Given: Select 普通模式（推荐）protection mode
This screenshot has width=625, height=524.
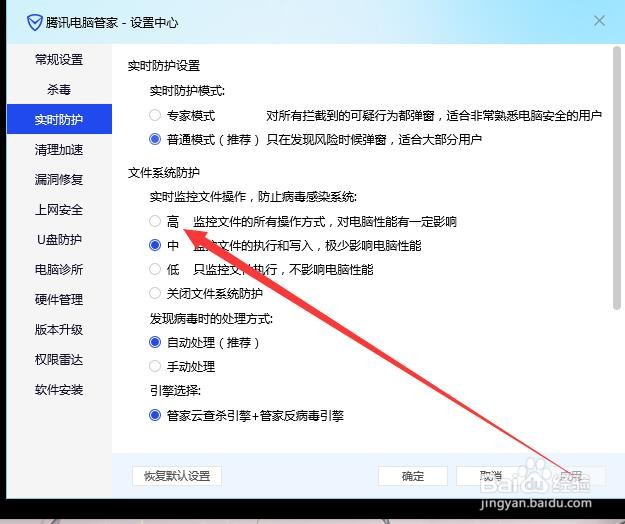Looking at the screenshot, I should pyautogui.click(x=155, y=139).
